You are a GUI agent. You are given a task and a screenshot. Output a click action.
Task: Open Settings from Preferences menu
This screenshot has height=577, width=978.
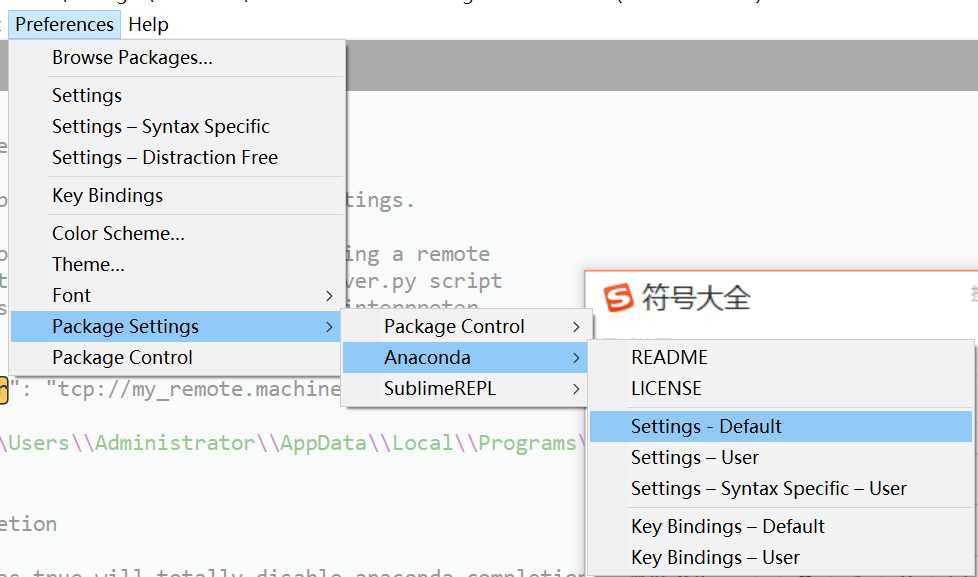pyautogui.click(x=177, y=95)
